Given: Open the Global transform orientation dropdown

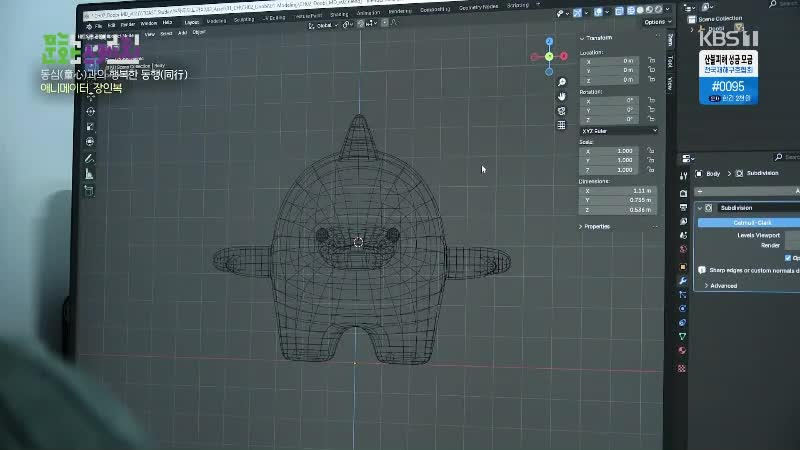Looking at the screenshot, I should [x=323, y=26].
